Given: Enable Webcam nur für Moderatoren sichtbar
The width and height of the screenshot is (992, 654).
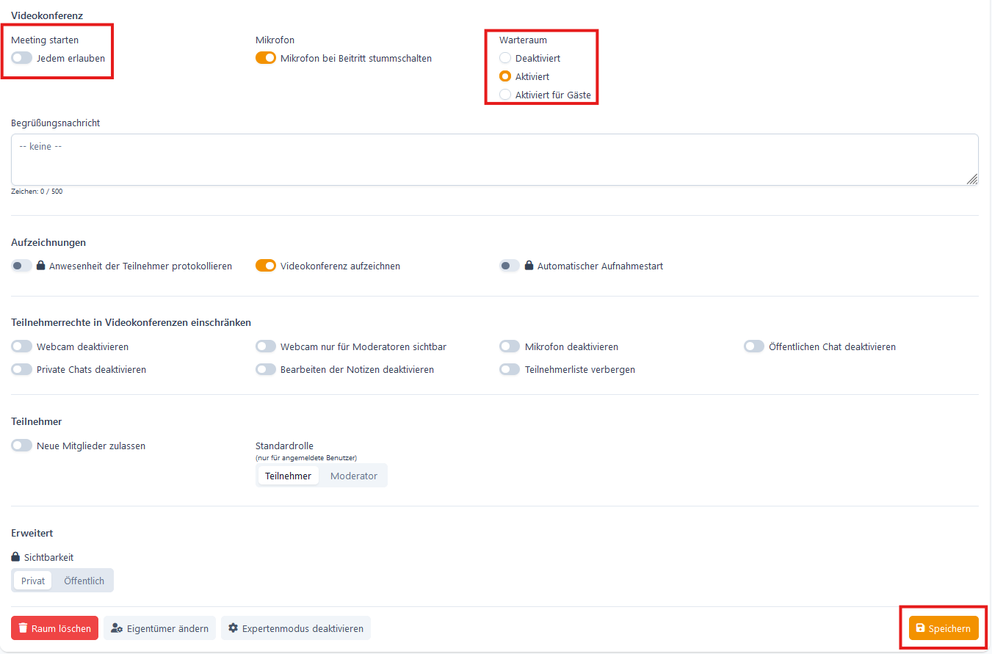Looking at the screenshot, I should pyautogui.click(x=265, y=347).
